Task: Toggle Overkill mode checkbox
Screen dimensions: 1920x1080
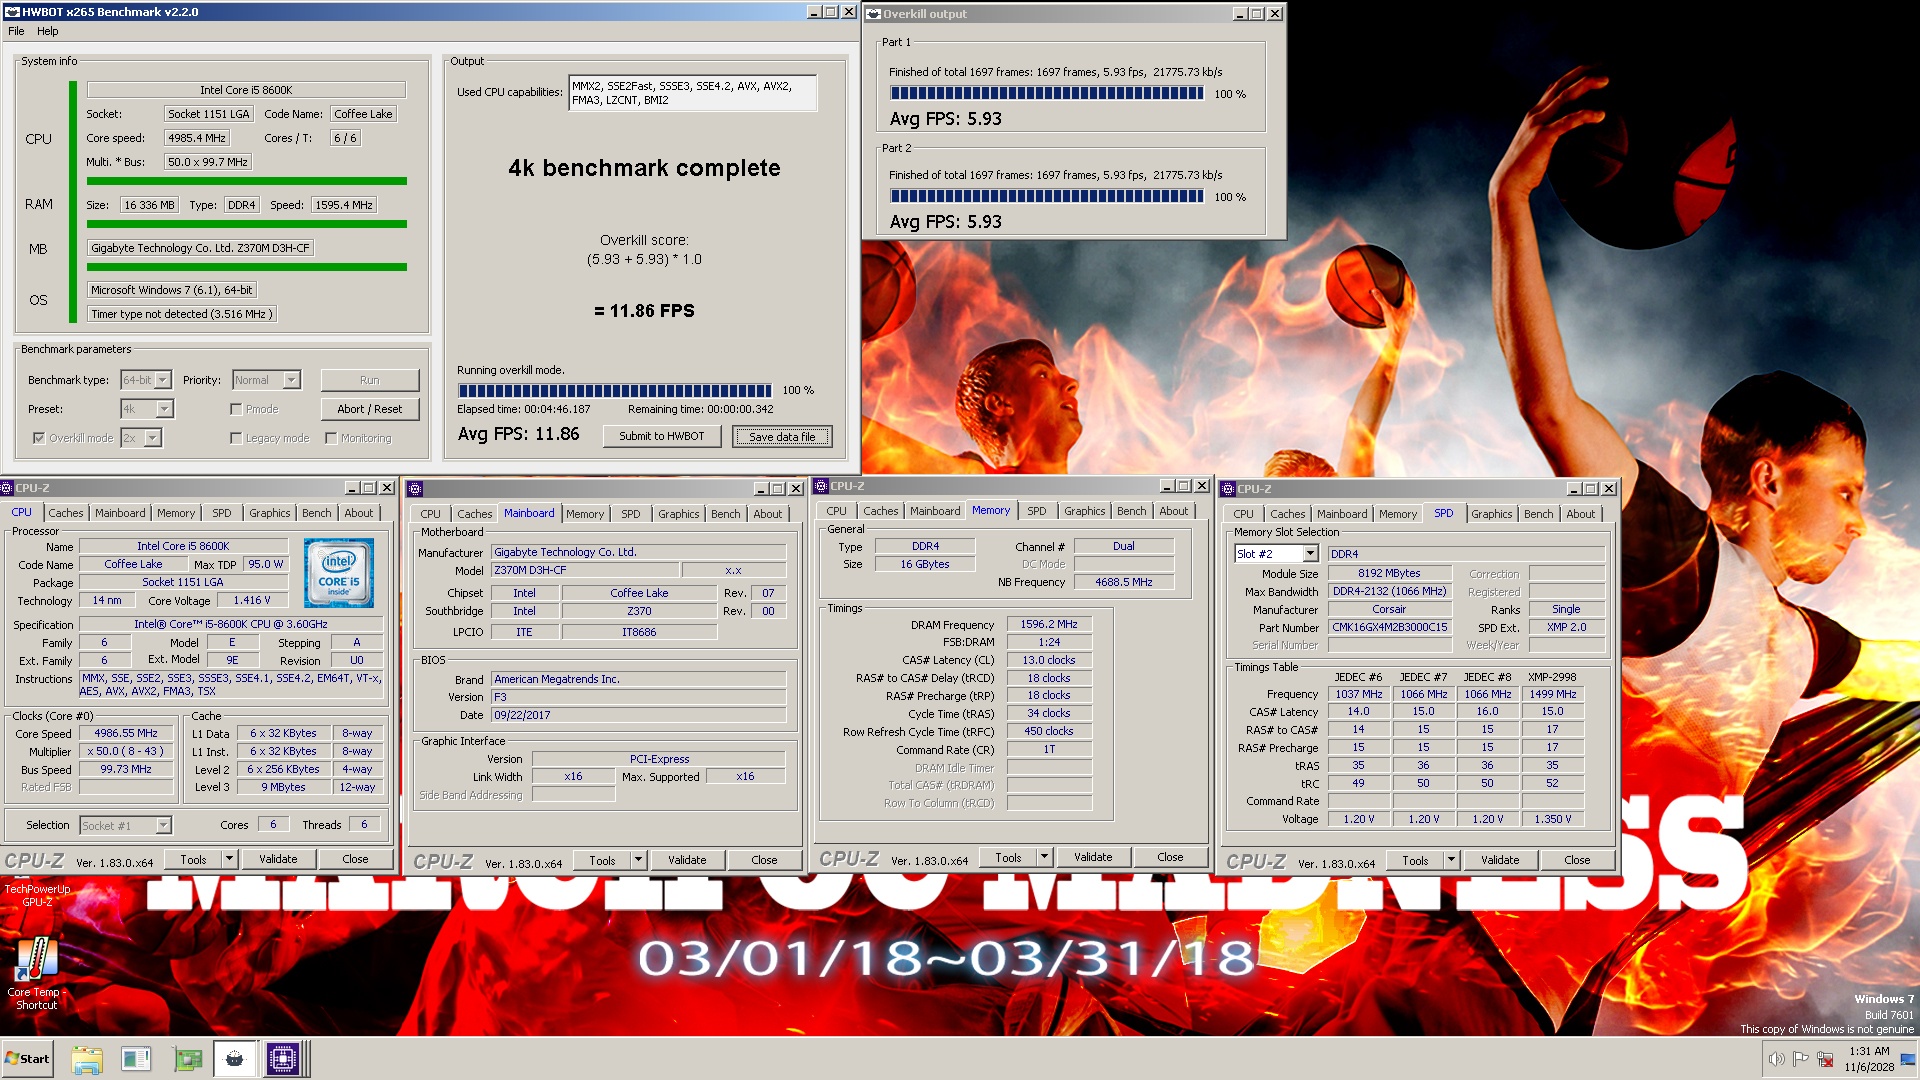Action: coord(39,438)
